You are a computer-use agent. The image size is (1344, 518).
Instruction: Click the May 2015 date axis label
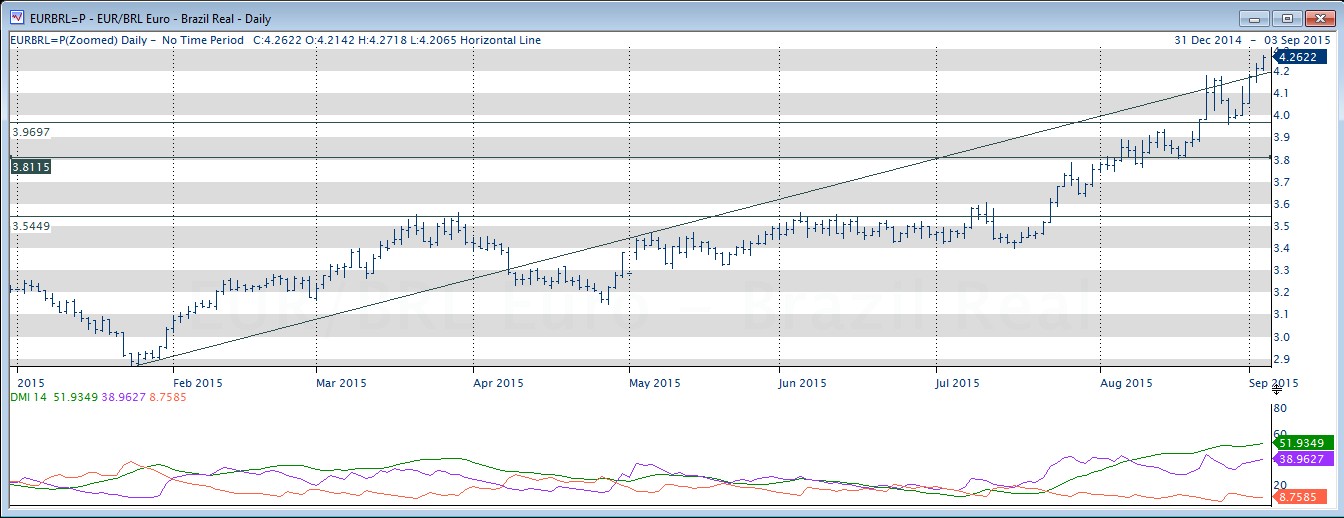(655, 383)
